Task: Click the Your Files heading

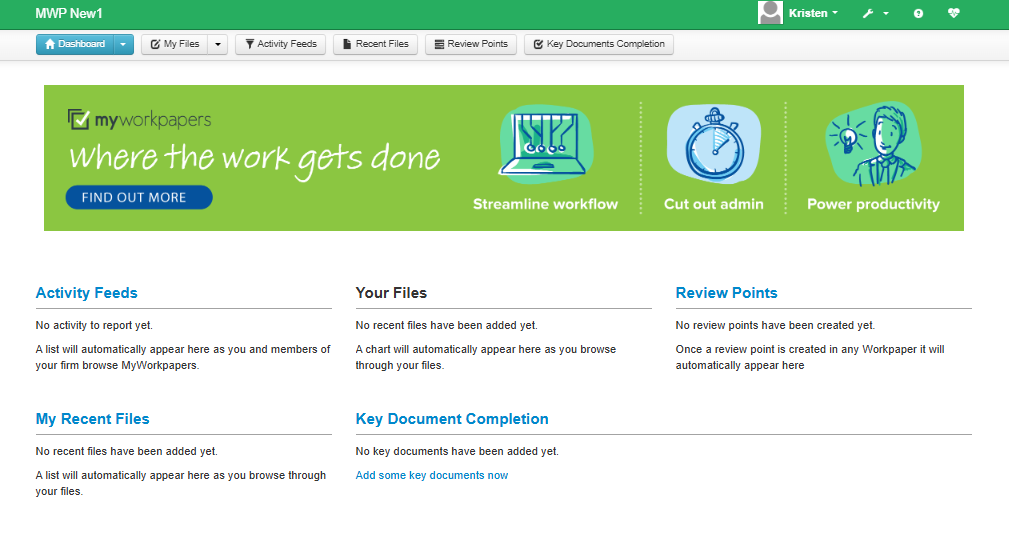Action: (391, 293)
